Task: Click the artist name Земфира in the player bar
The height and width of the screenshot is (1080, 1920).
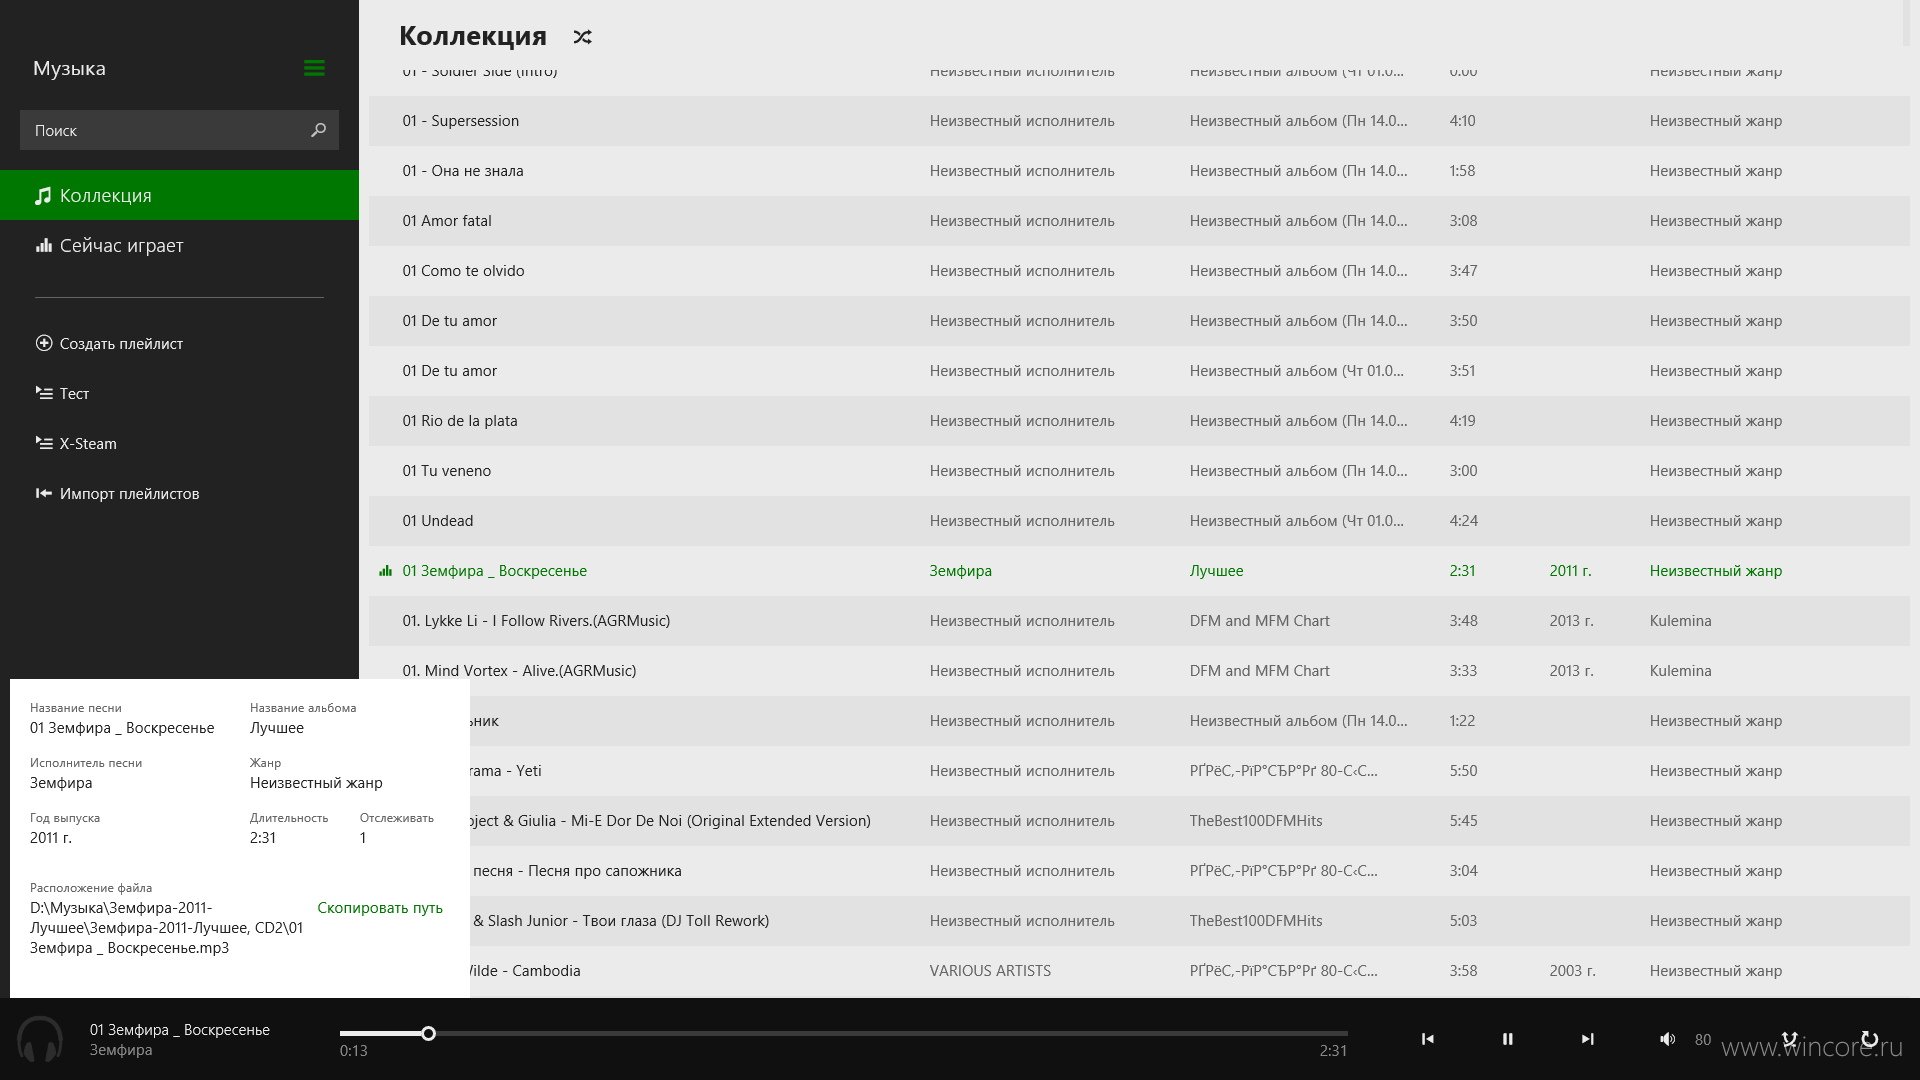Action: tap(121, 1050)
